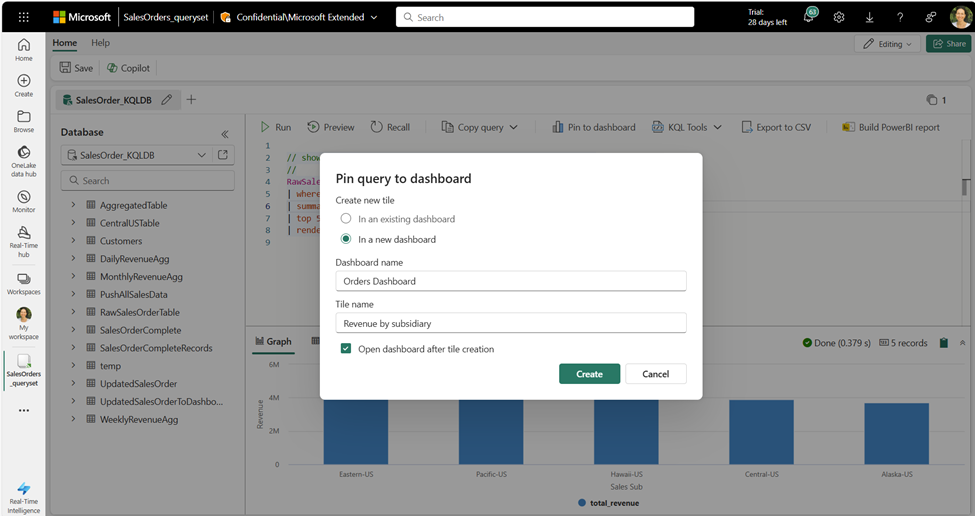This screenshot has height=516, width=975.
Task: Open Monitor in left sidebar
Action: click(x=24, y=201)
